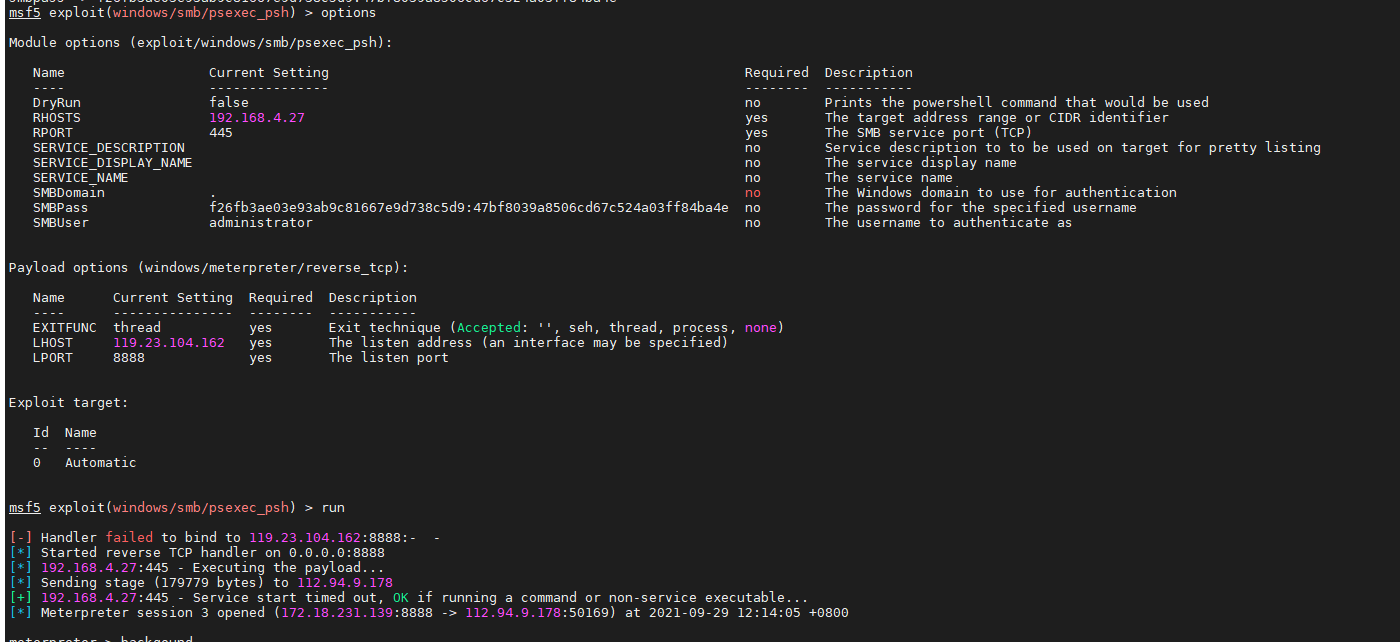Viewport: 1400px width, 642px height.
Task: Select the SMBDomain option name
Action: point(69,192)
